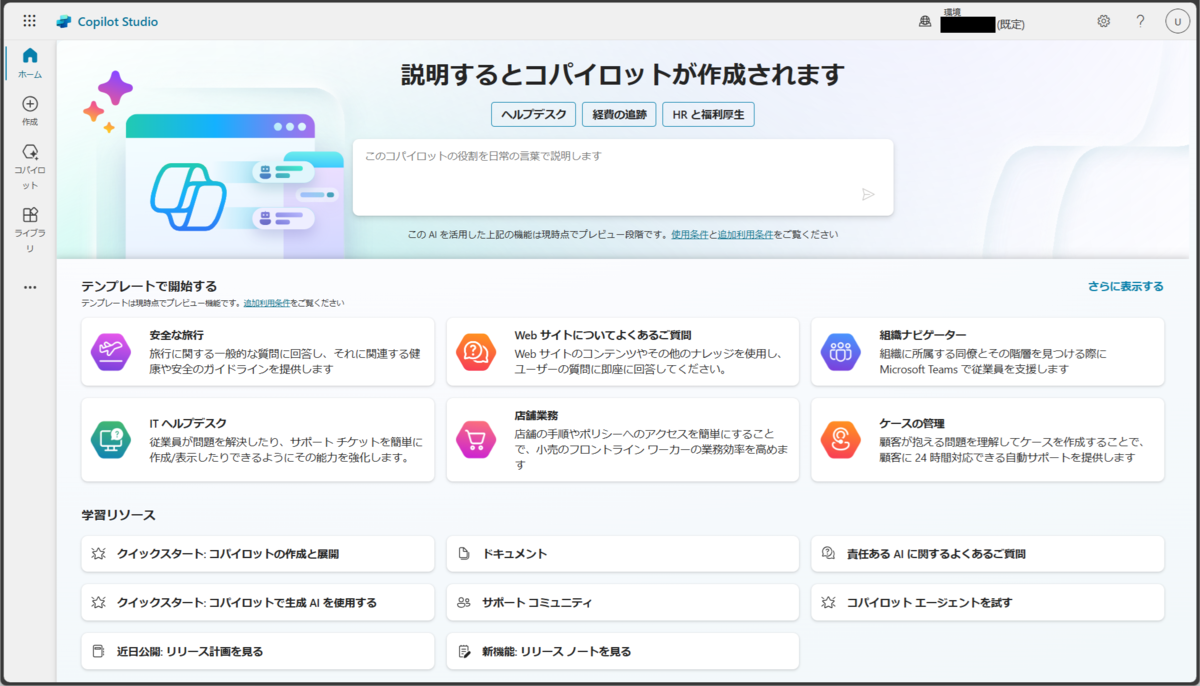This screenshot has height=686, width=1200.
Task: Open the ドキュメント resource label
Action: click(x=515, y=553)
